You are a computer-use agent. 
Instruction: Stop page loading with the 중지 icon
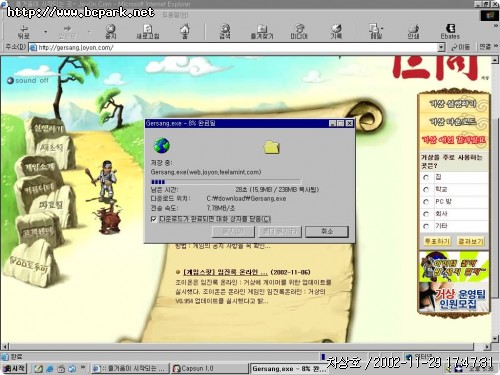110,31
